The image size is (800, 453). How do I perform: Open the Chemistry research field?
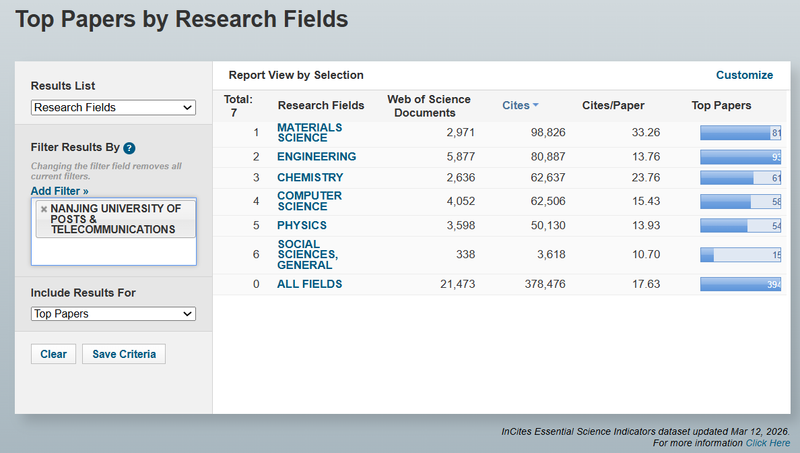(x=310, y=178)
